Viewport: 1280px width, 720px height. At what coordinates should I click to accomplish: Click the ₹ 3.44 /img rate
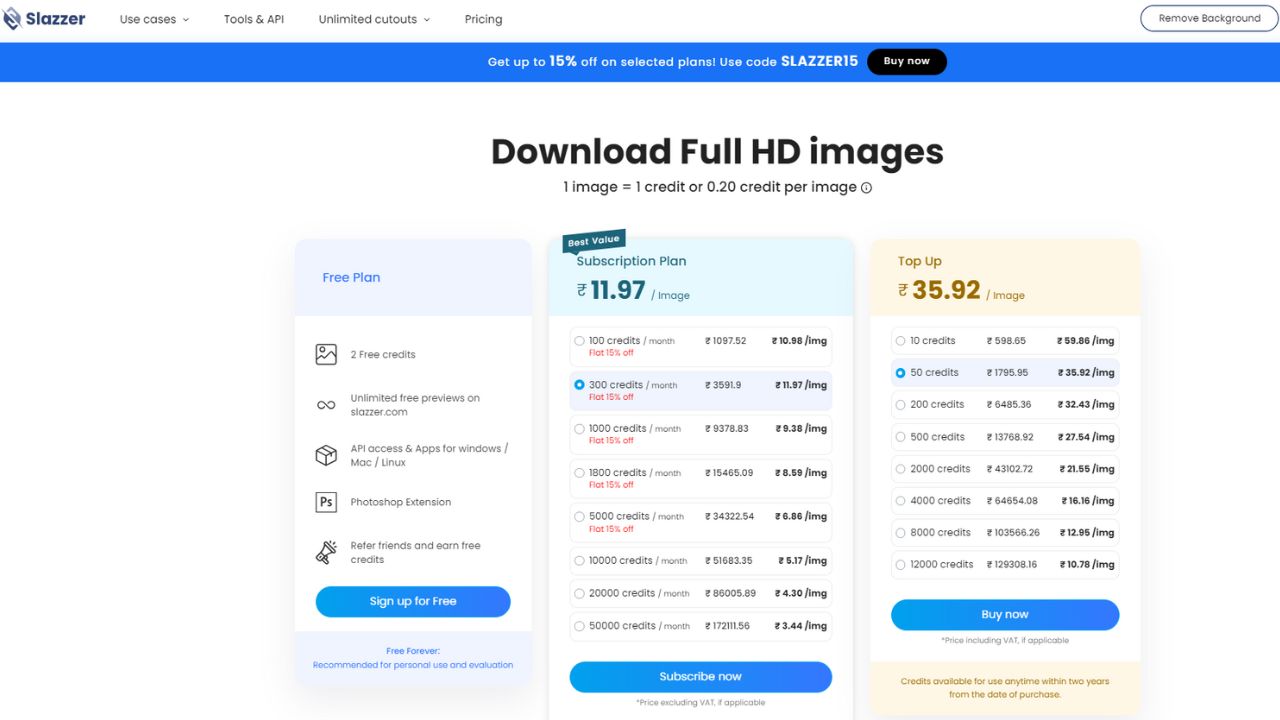tap(799, 626)
